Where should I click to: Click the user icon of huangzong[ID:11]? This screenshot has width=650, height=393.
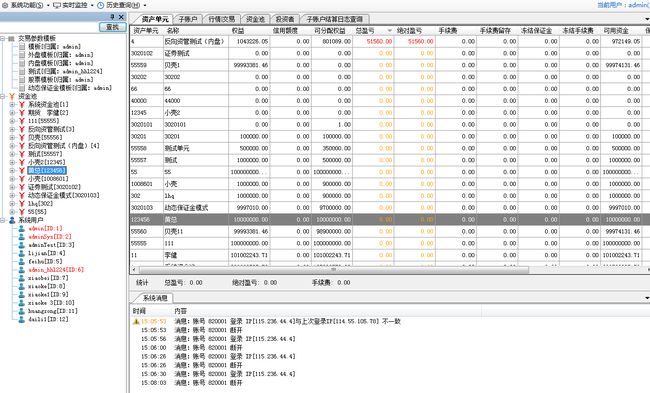click(x=22, y=311)
